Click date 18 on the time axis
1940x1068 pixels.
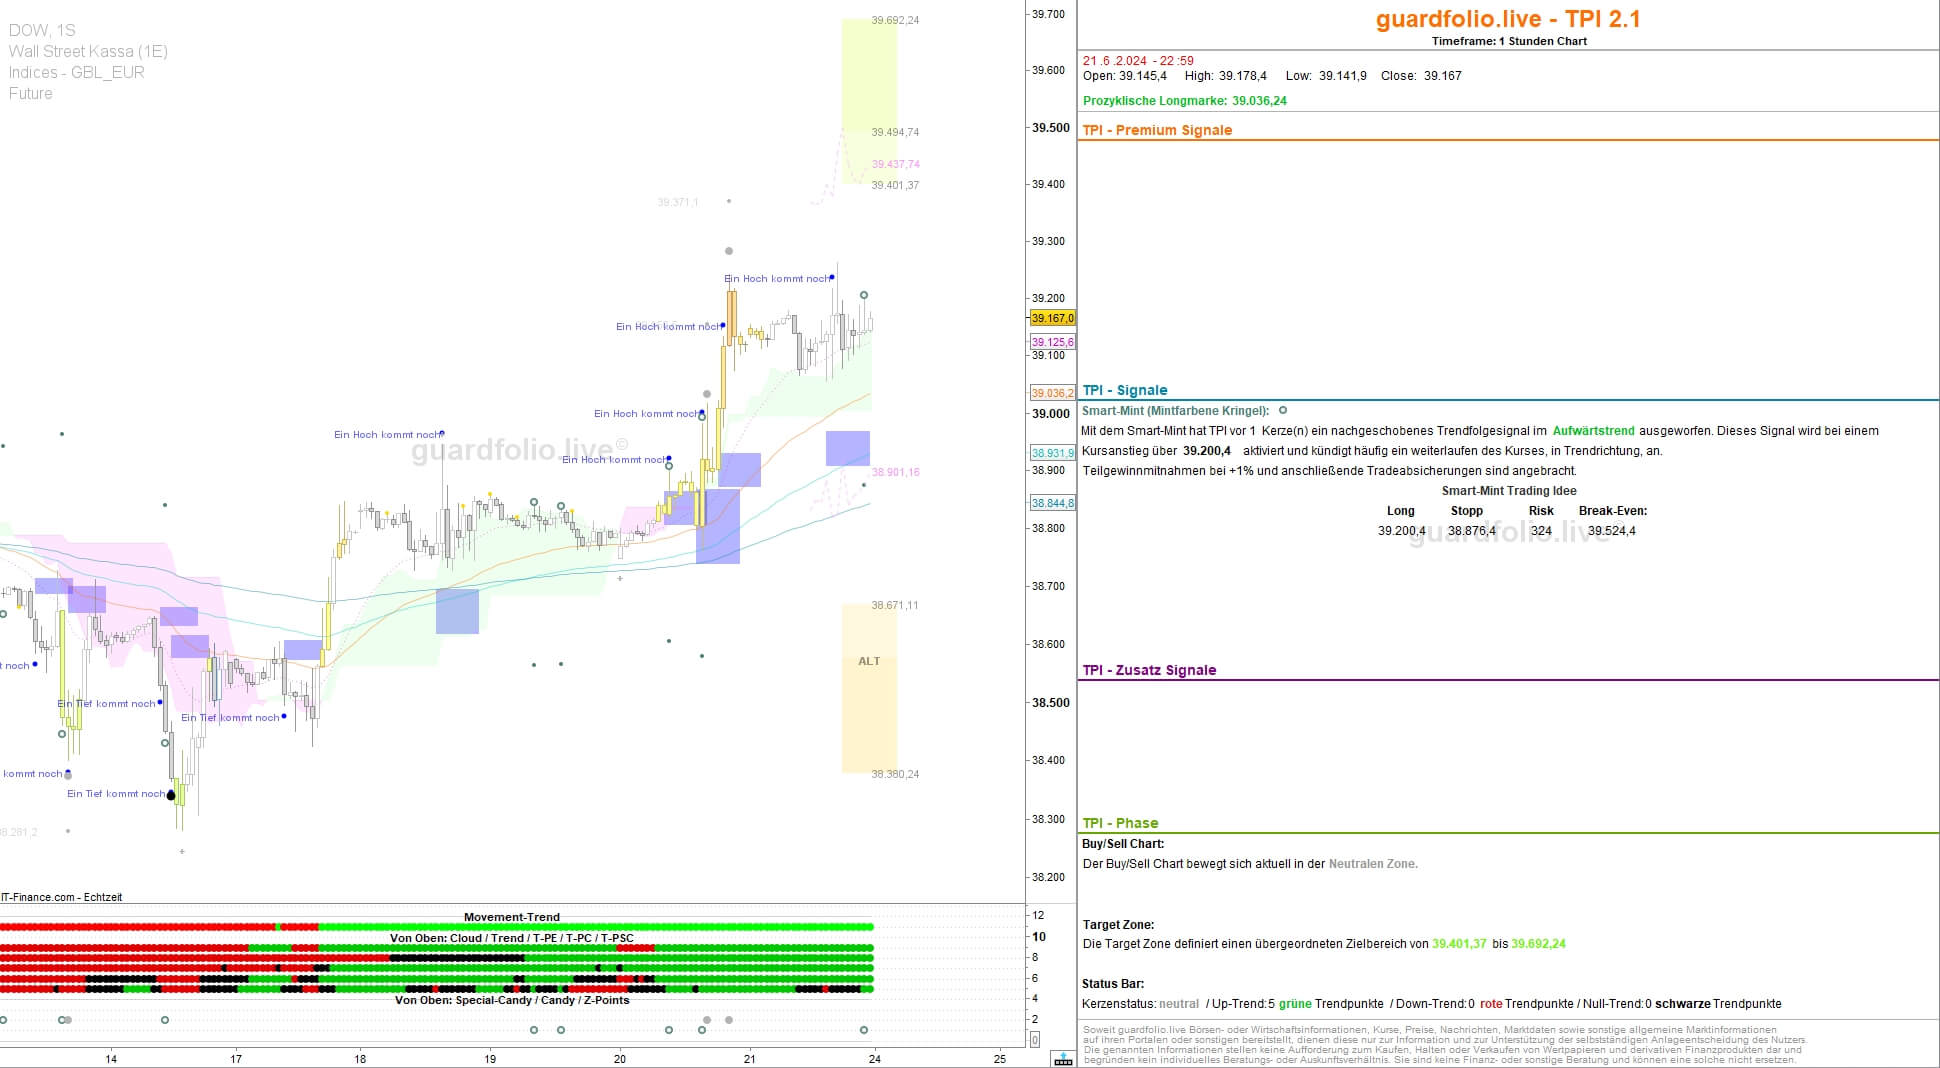(360, 1059)
